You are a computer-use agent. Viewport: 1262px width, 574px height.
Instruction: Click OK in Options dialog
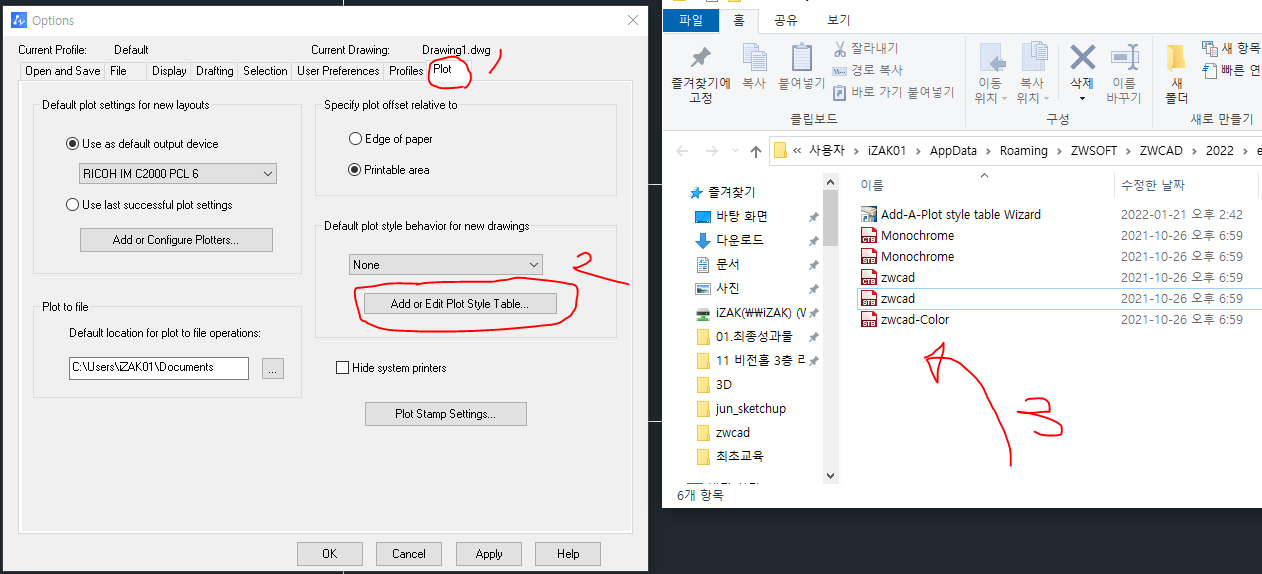(x=330, y=554)
